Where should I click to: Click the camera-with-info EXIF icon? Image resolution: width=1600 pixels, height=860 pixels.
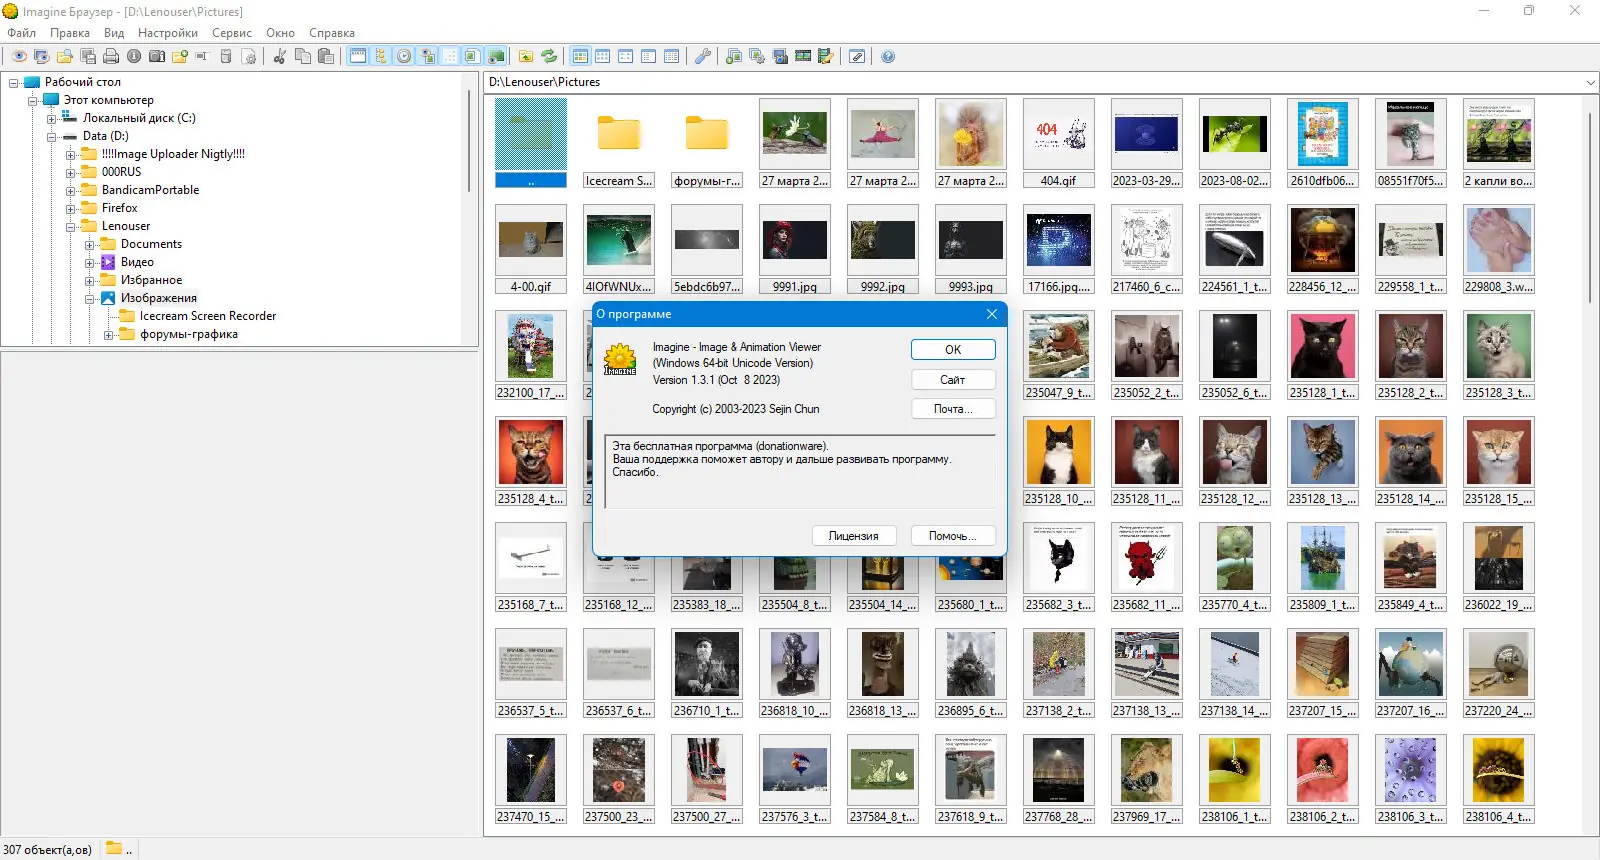(x=157, y=56)
